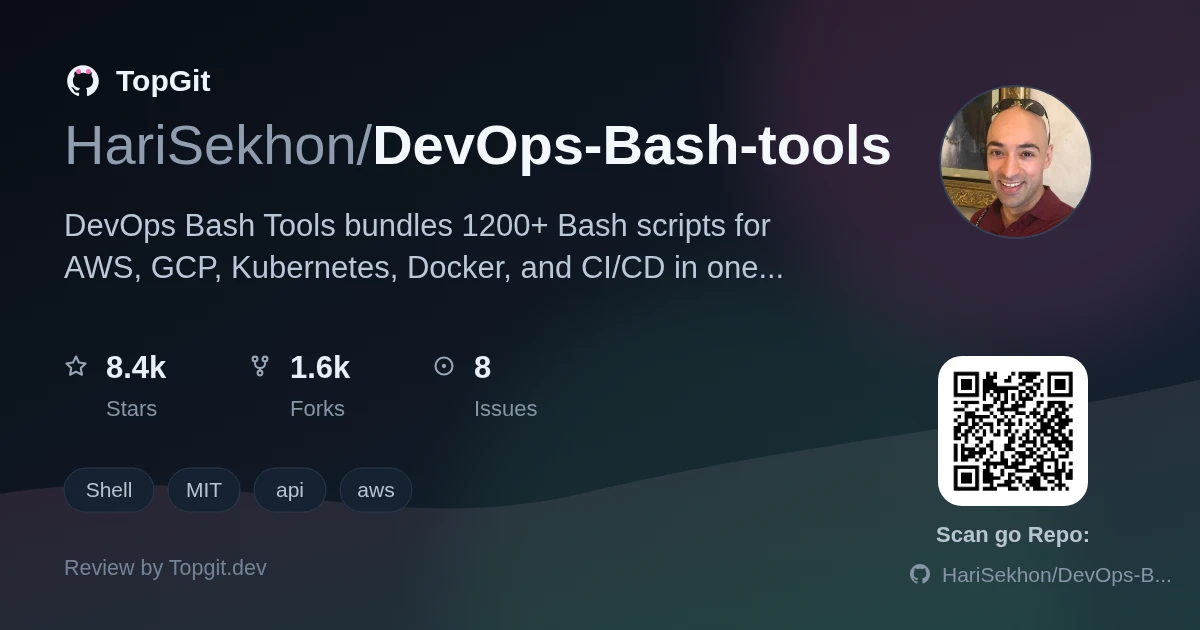The image size is (1200, 630).
Task: Open the Shell tag
Action: 109,490
